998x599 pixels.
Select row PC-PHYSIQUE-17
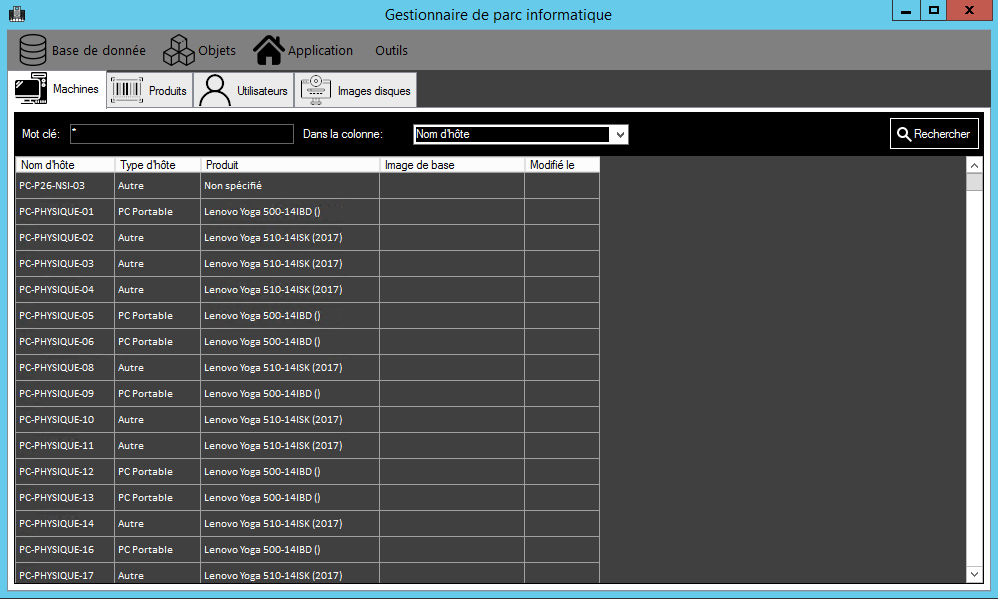(307, 573)
